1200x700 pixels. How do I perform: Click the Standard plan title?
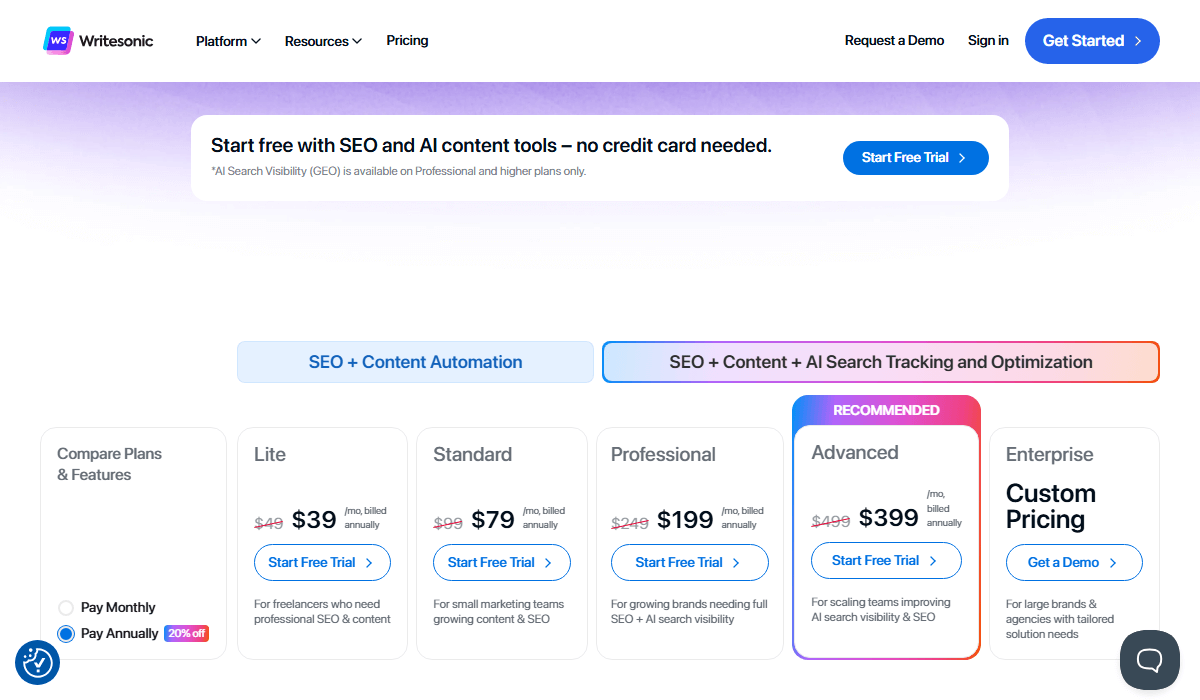click(x=472, y=455)
